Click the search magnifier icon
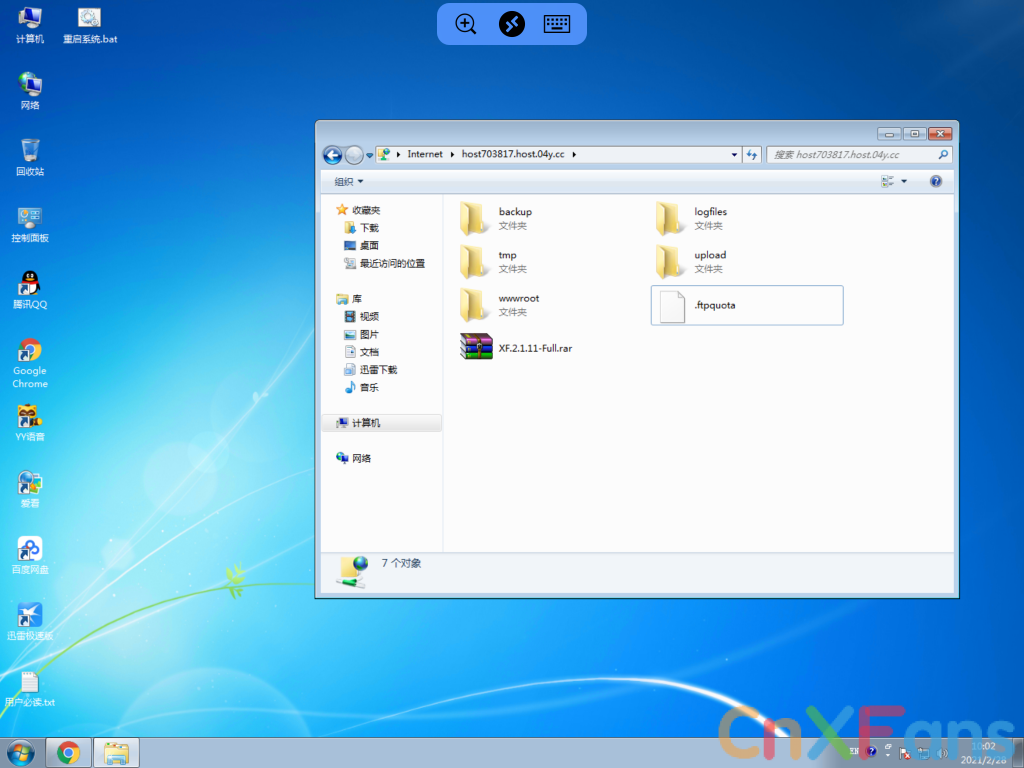1024x768 pixels. (942, 155)
